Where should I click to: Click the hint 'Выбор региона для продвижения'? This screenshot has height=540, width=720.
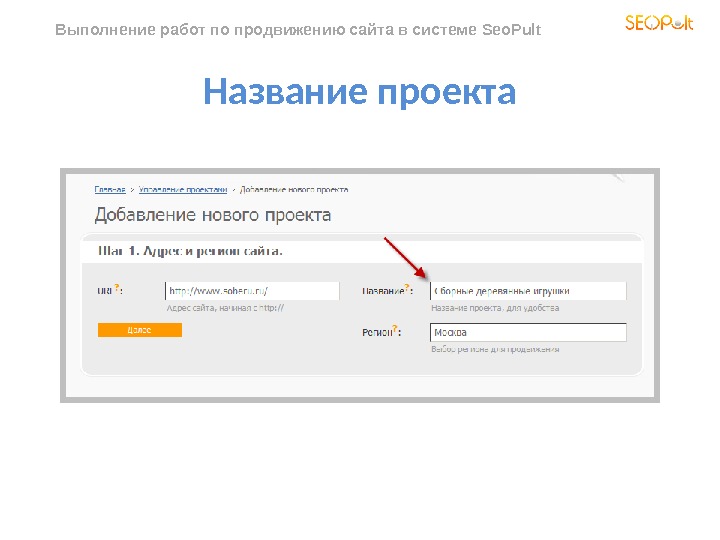[x=495, y=349]
